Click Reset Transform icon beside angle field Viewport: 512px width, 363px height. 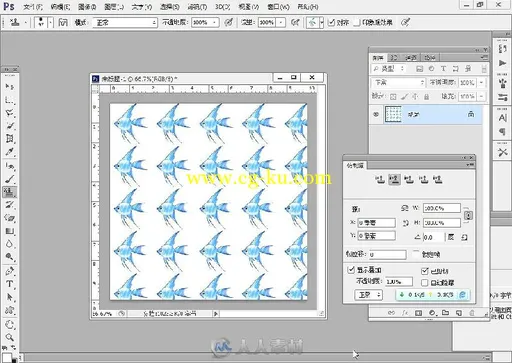[464, 237]
